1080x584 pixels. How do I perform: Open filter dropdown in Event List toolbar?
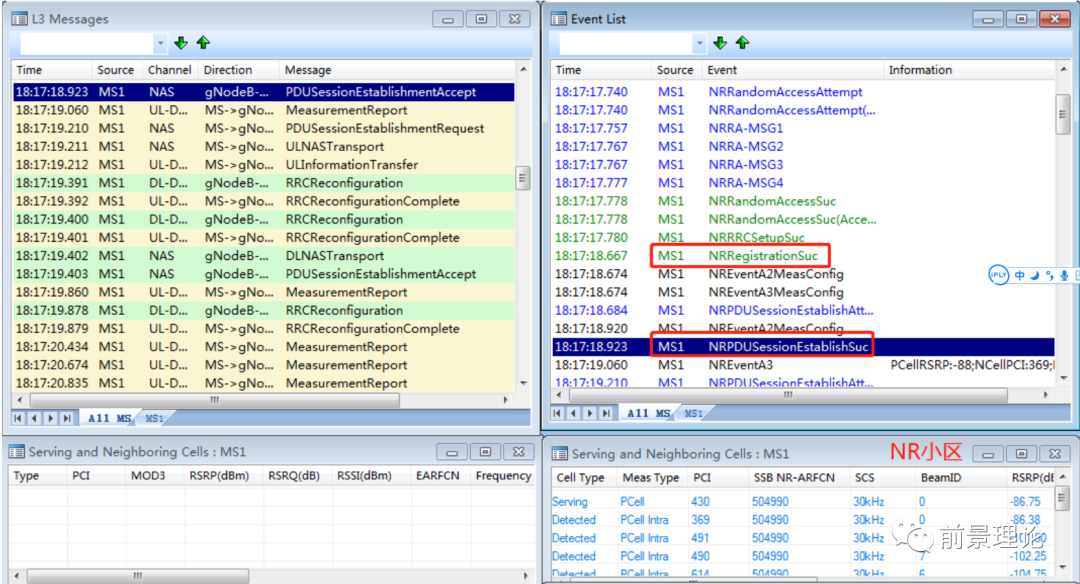(699, 43)
